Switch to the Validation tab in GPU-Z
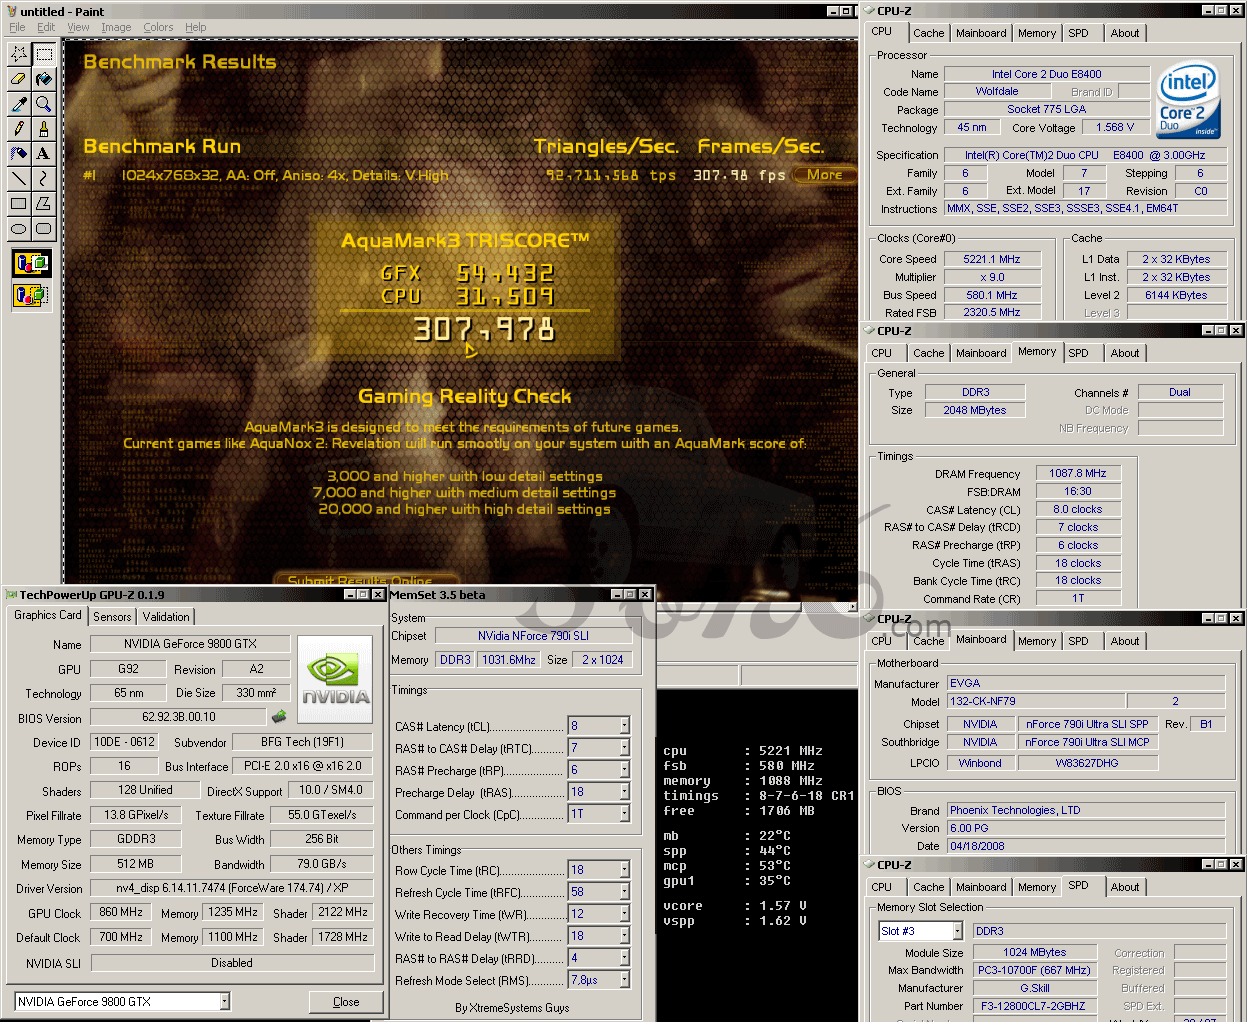This screenshot has width=1247, height=1022. (x=166, y=617)
